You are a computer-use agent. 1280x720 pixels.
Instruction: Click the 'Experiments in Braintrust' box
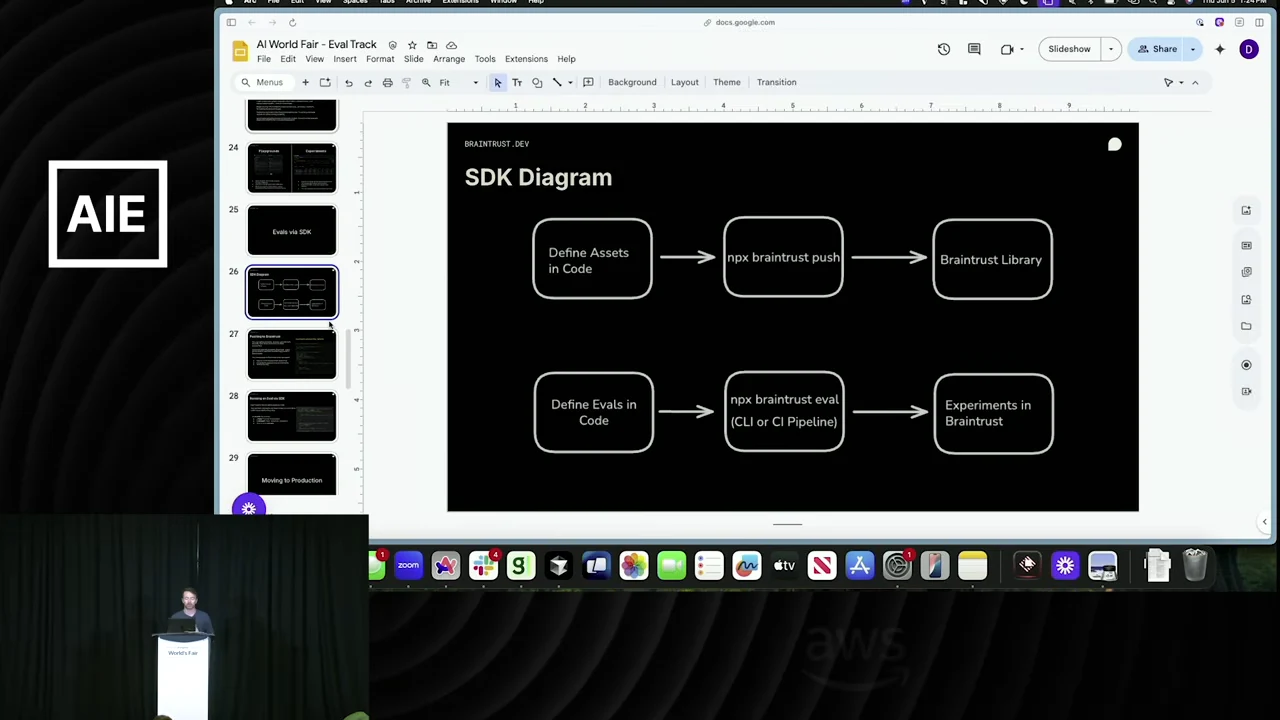[993, 413]
